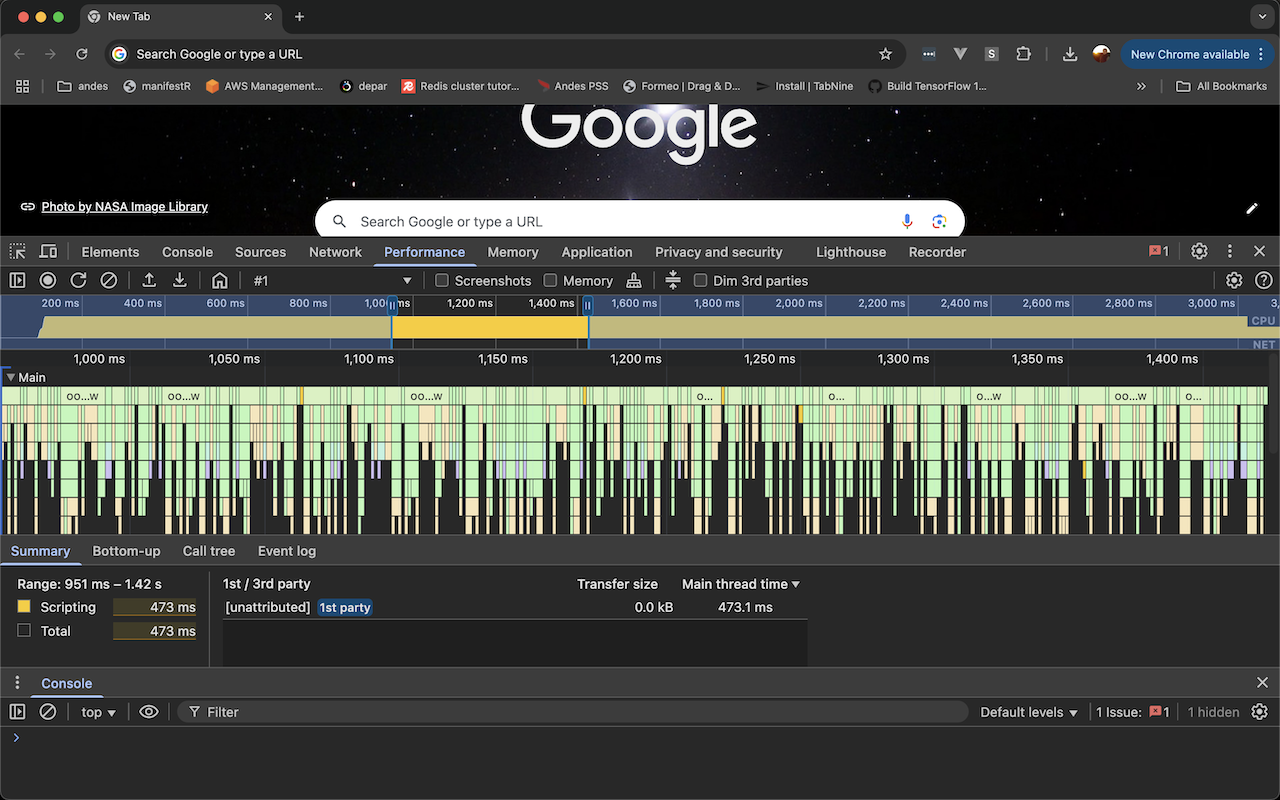Toggle the Performance sidebar panel icon
The width and height of the screenshot is (1280, 800).
click(17, 281)
